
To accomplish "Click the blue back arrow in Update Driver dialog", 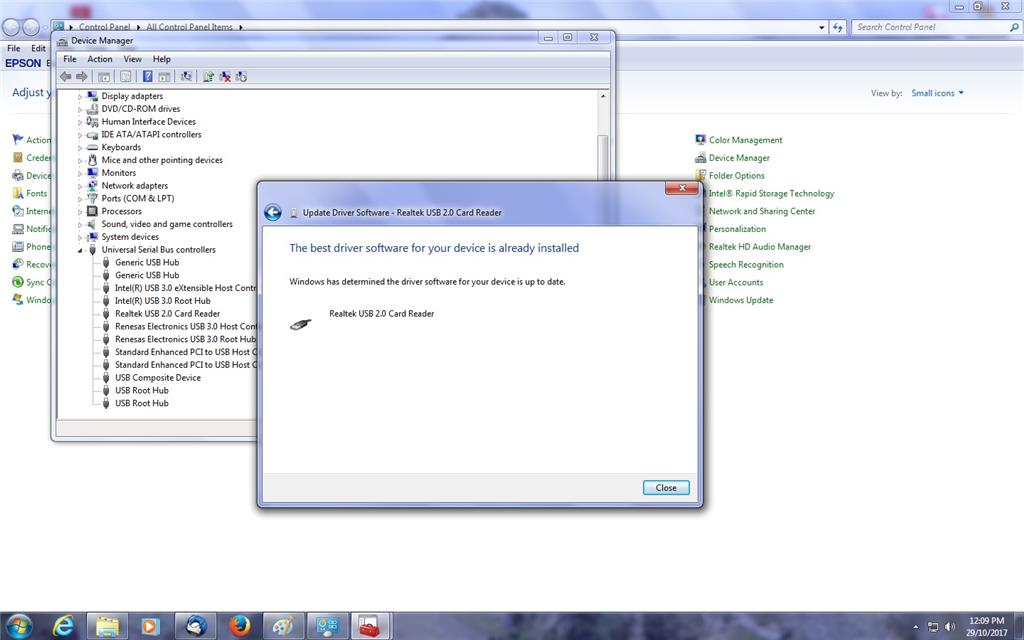I will [273, 212].
